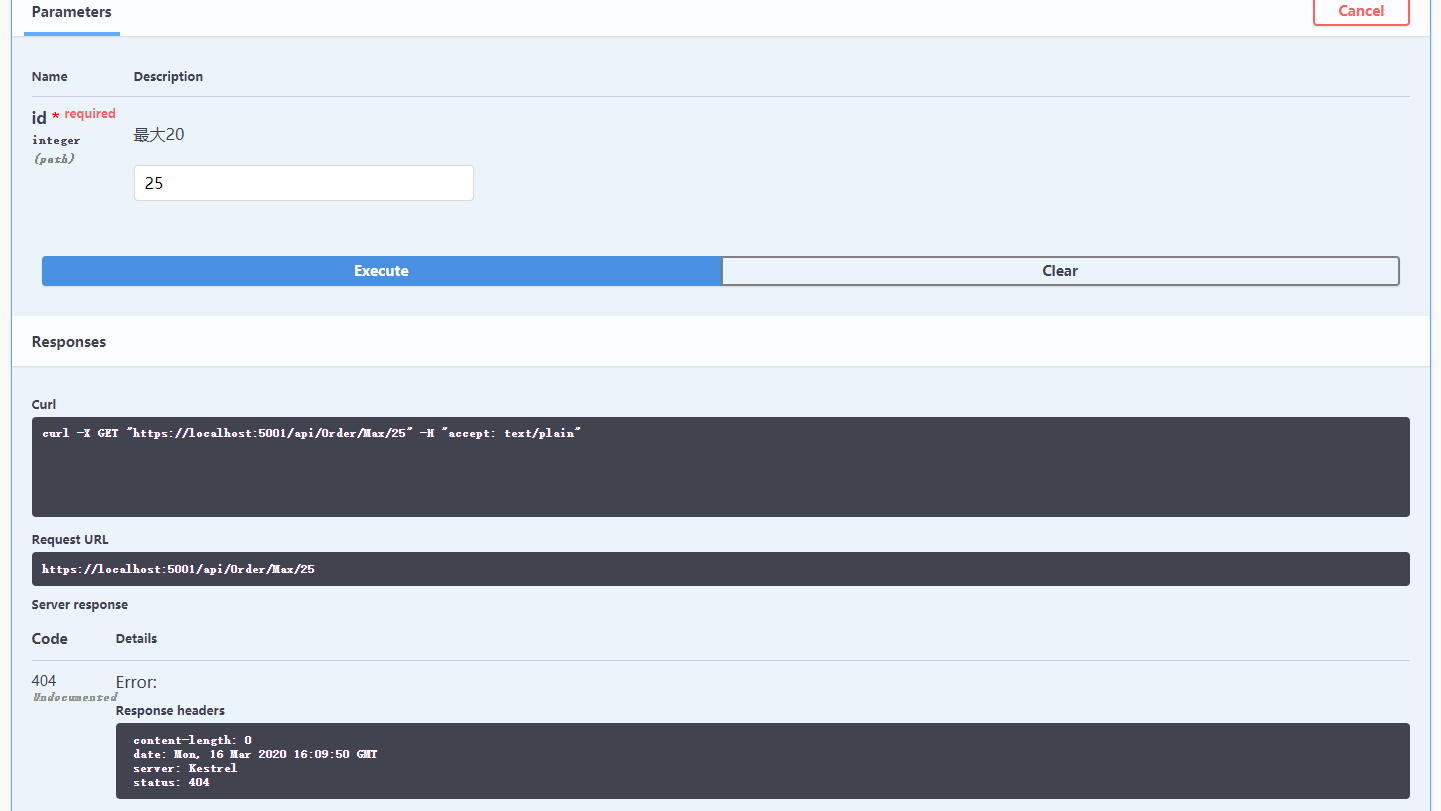Click the 'id' parameter name
This screenshot has height=811, width=1441.
[39, 118]
